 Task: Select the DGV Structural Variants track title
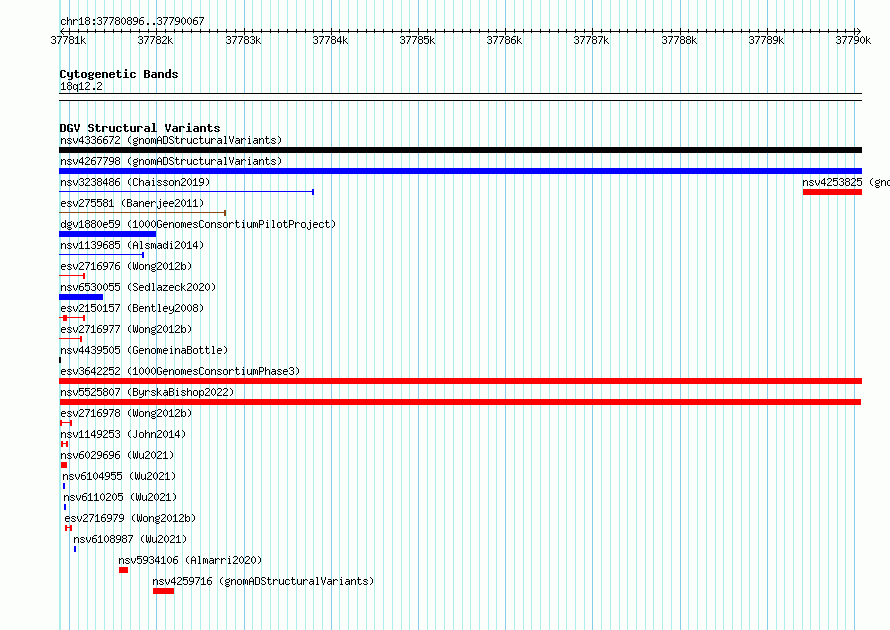[x=140, y=128]
